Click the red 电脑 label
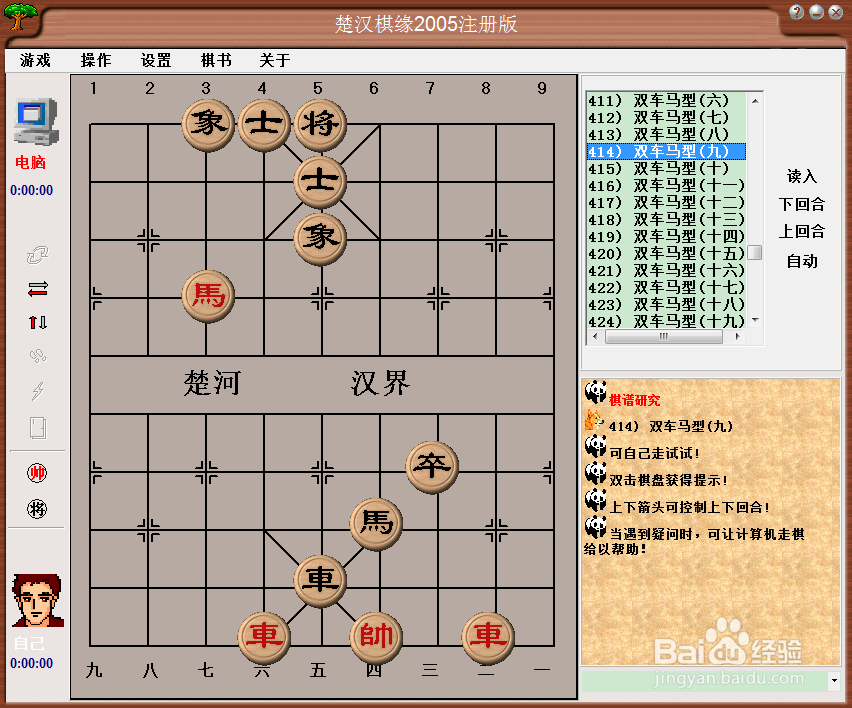This screenshot has height=708, width=852. click(x=30, y=162)
